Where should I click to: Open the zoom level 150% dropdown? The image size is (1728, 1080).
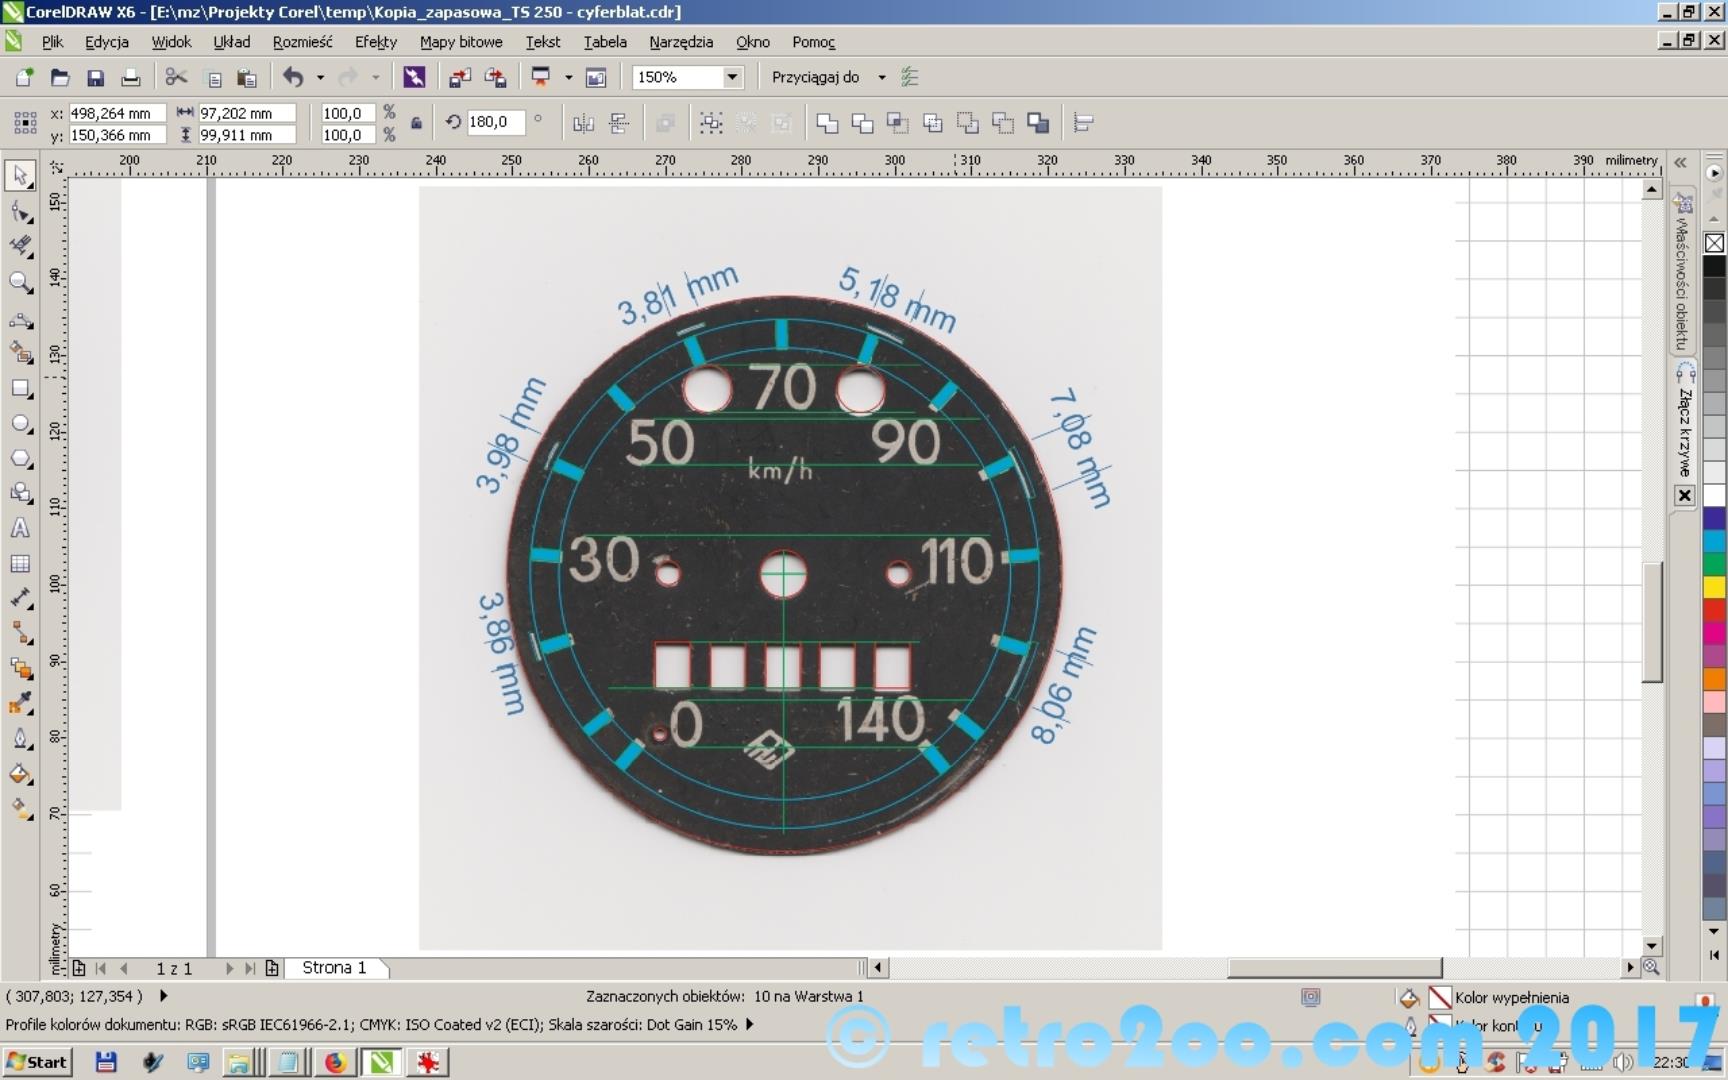tap(732, 78)
